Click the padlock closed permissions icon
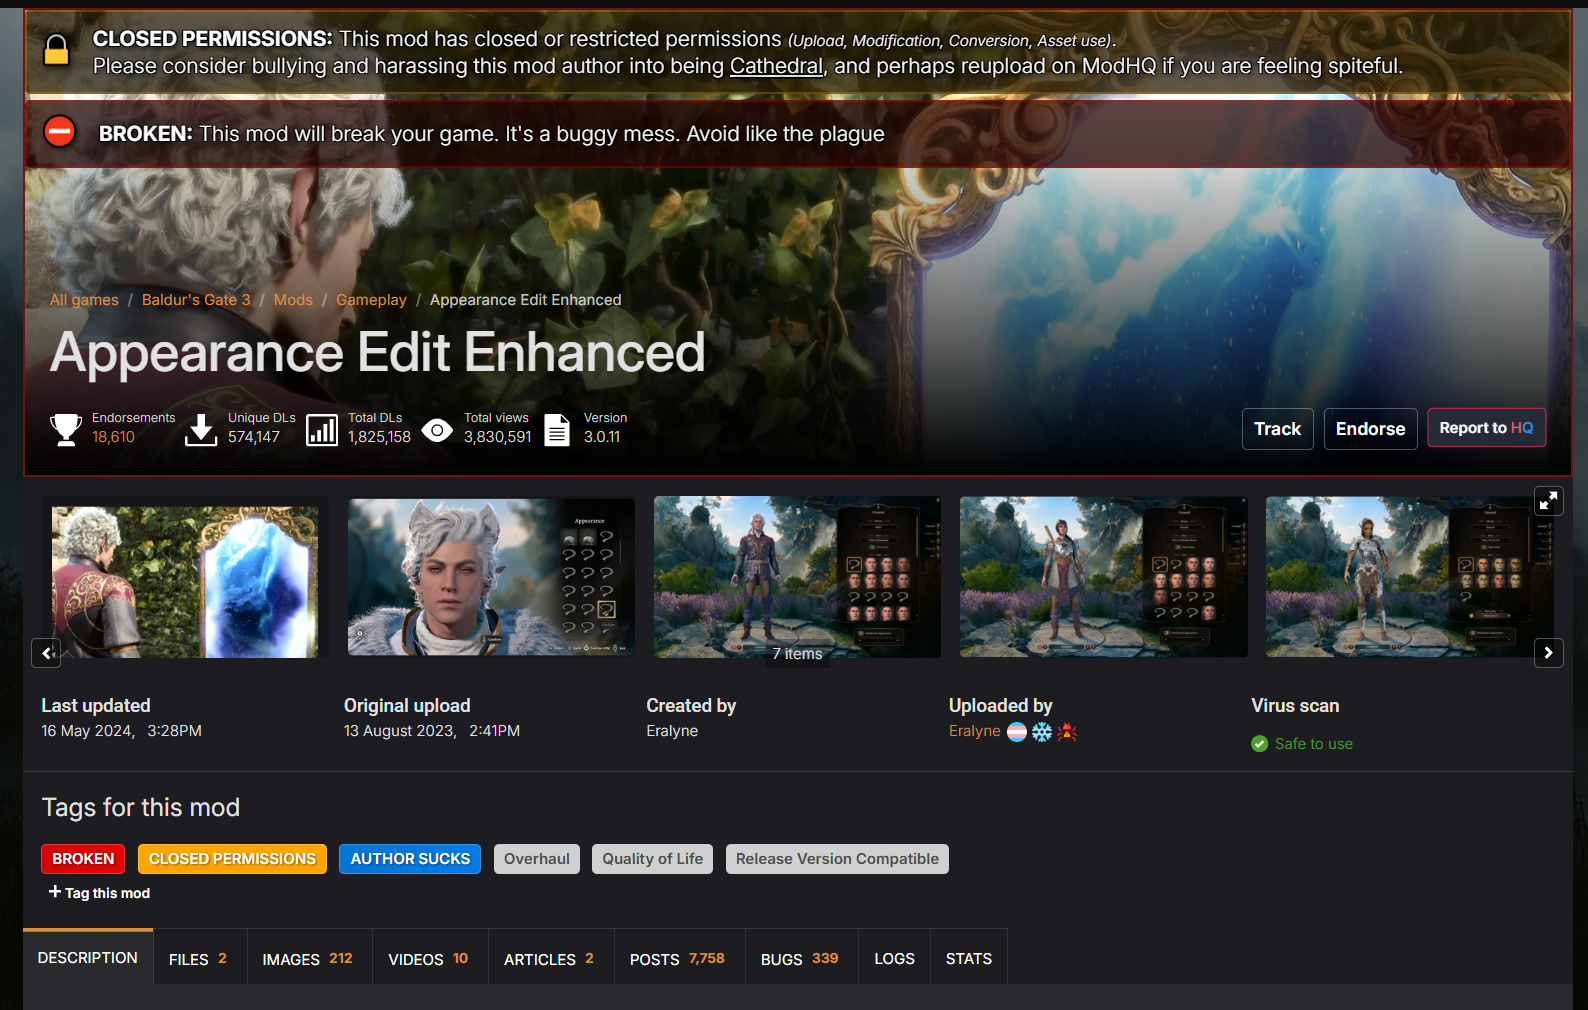 point(56,50)
